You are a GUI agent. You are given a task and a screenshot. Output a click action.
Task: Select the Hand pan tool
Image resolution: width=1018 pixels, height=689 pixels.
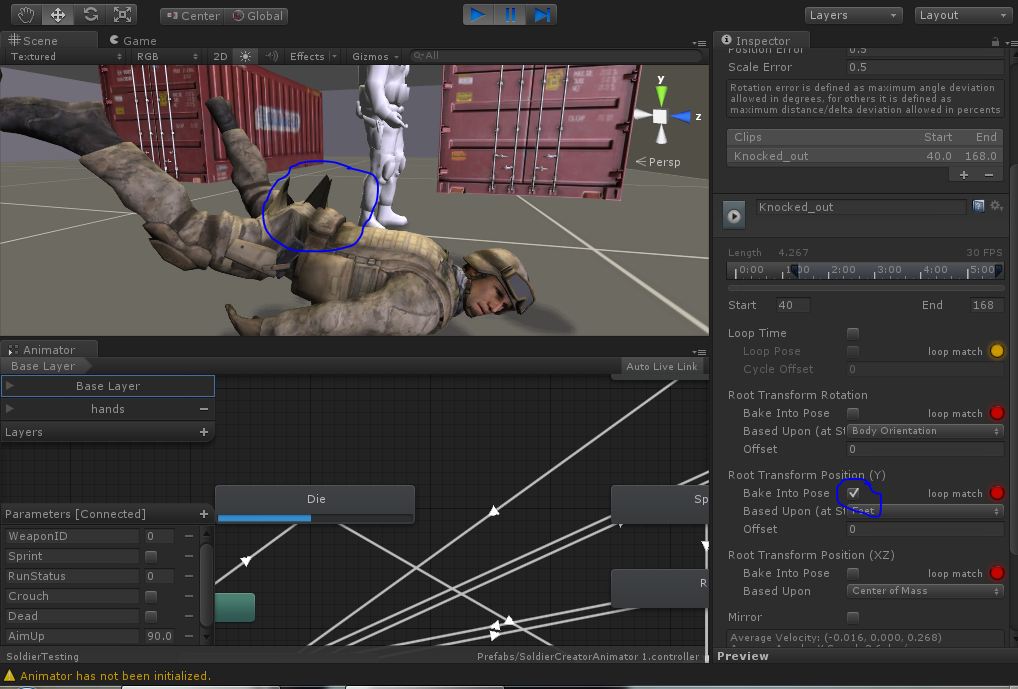coord(25,14)
